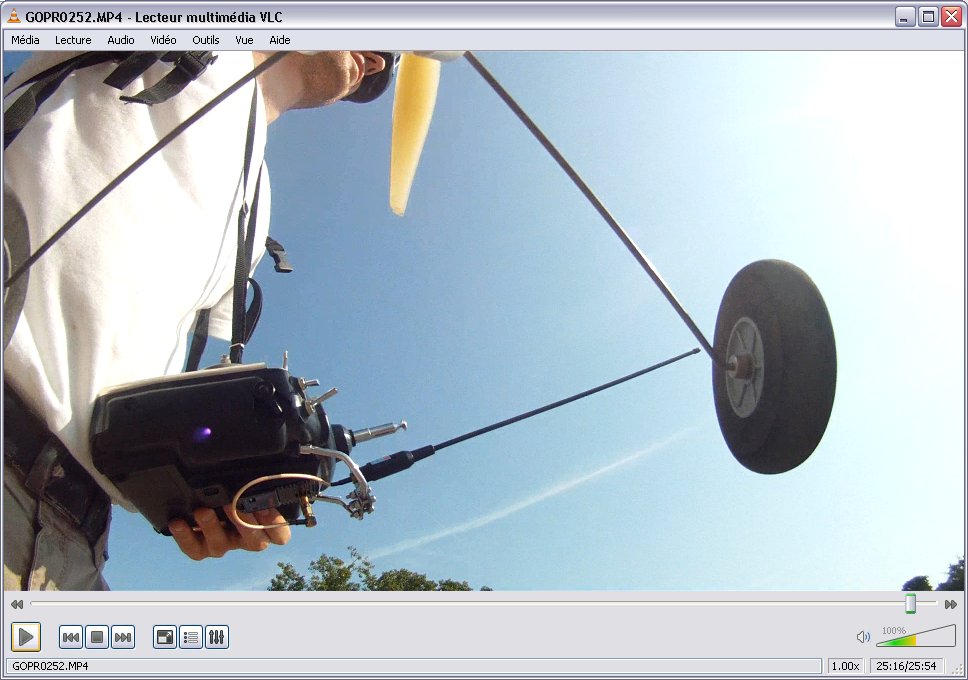Show the playlist panel

[x=191, y=637]
